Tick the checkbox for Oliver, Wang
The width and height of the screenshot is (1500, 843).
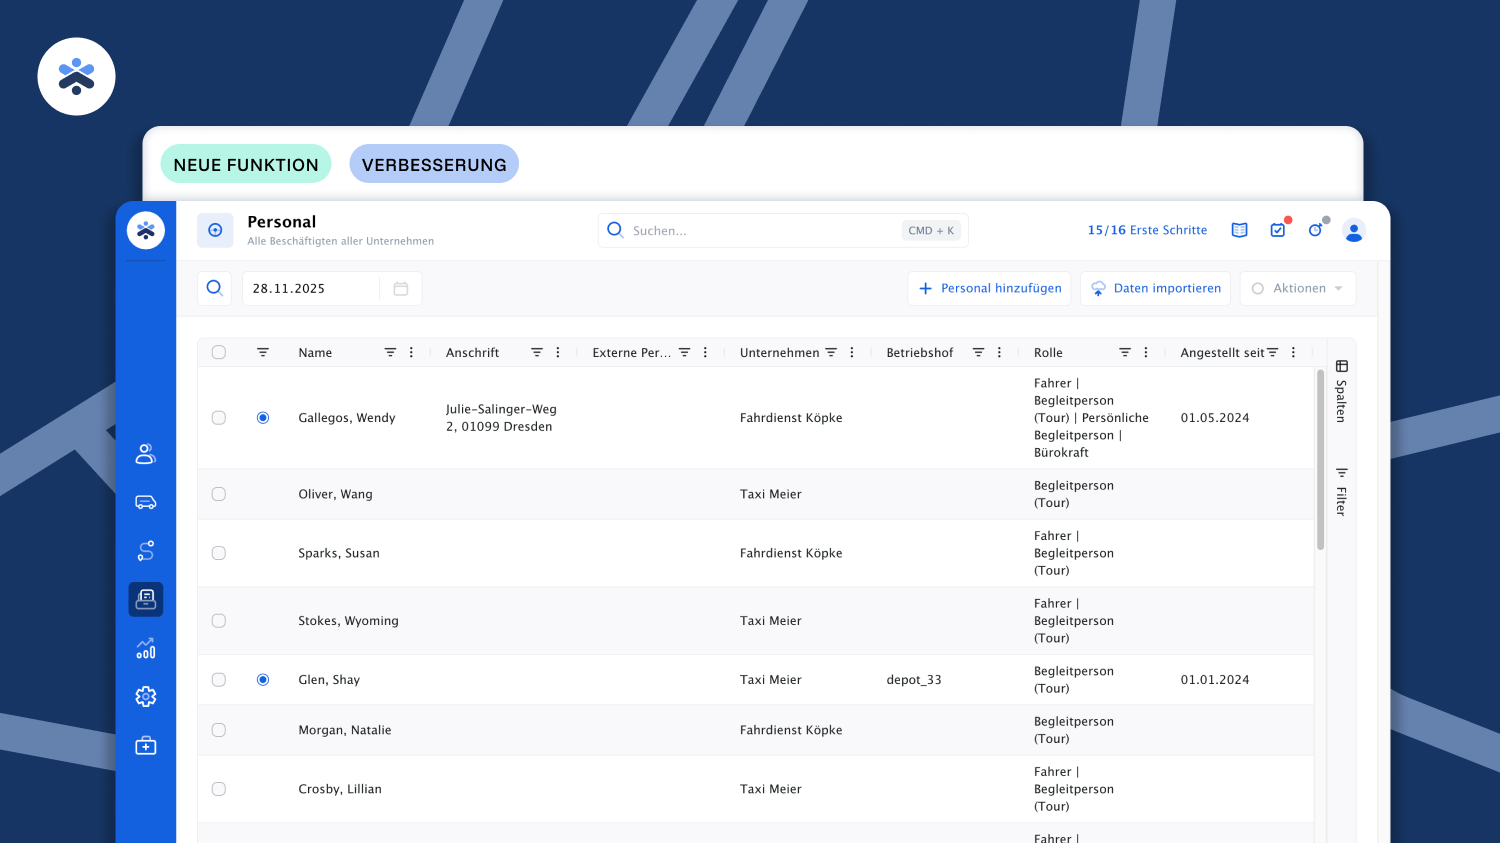click(x=219, y=494)
